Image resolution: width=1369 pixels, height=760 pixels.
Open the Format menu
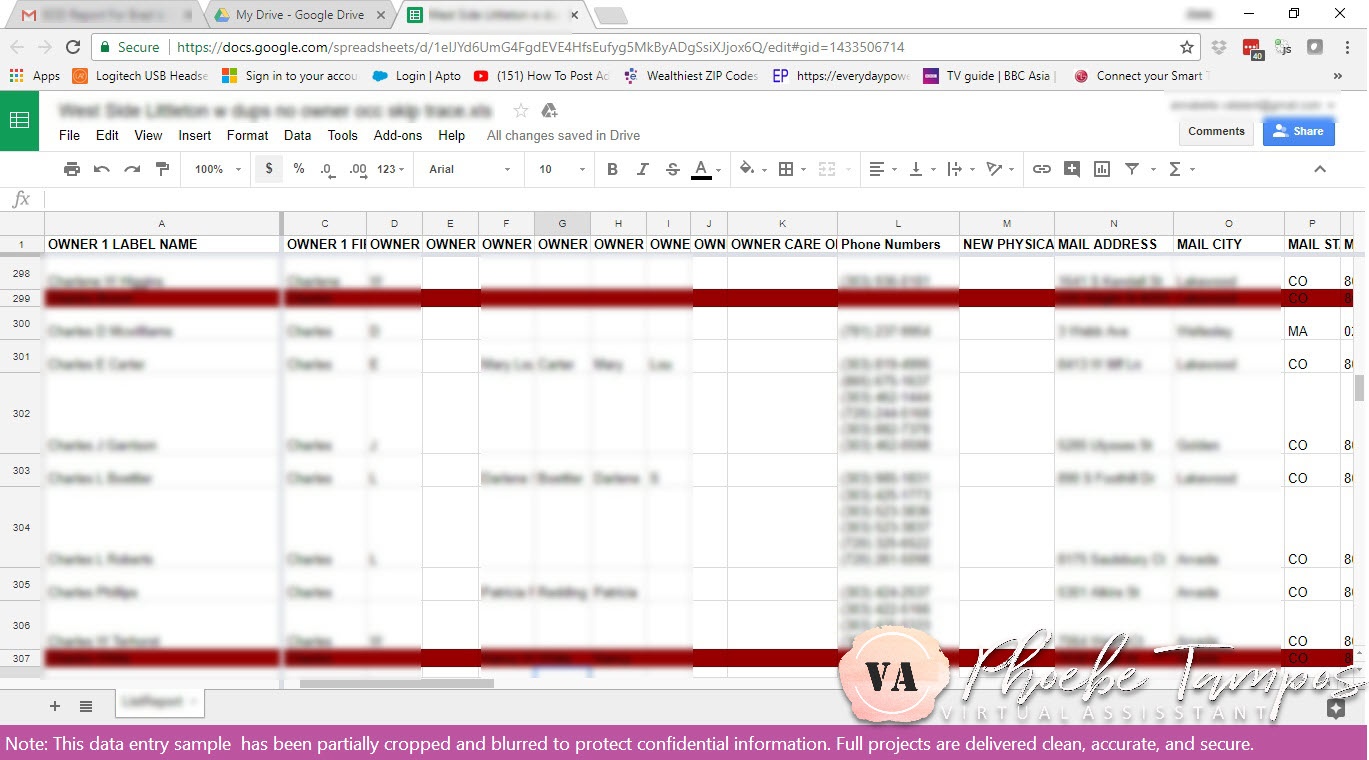point(247,135)
